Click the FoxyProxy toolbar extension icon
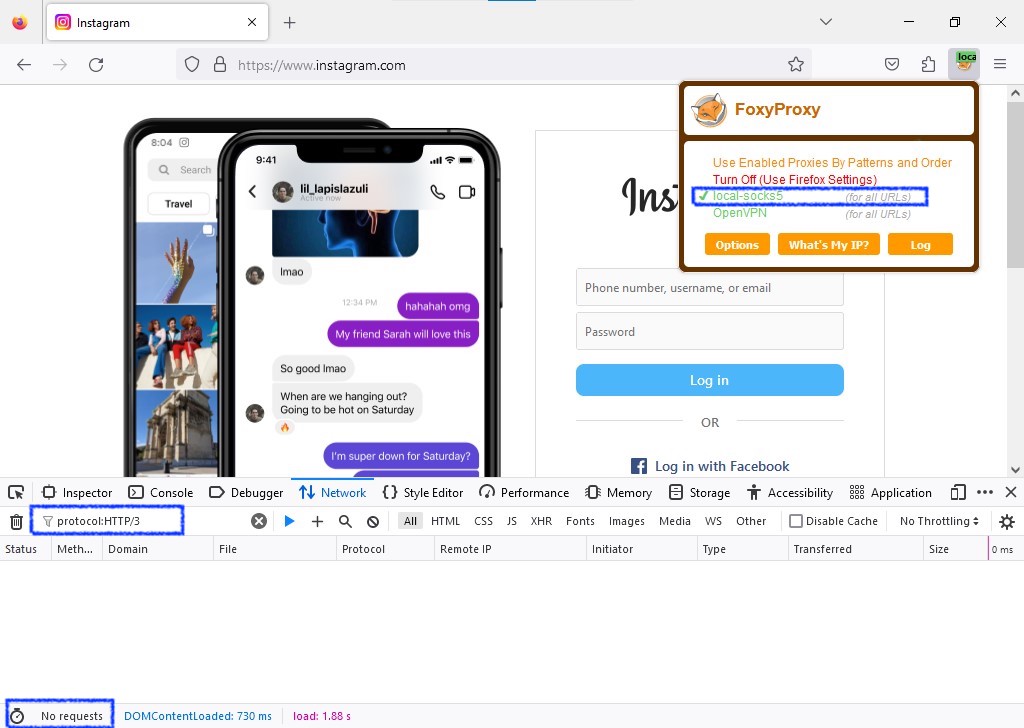Image resolution: width=1024 pixels, height=728 pixels. tap(964, 64)
